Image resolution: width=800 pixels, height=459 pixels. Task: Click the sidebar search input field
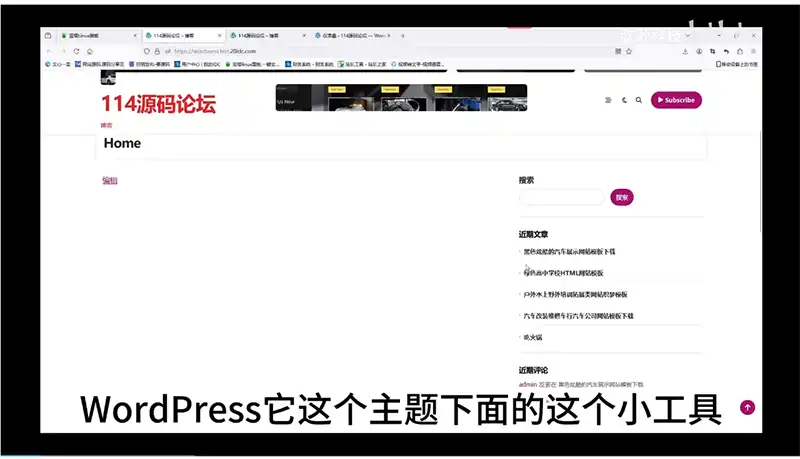(x=561, y=198)
